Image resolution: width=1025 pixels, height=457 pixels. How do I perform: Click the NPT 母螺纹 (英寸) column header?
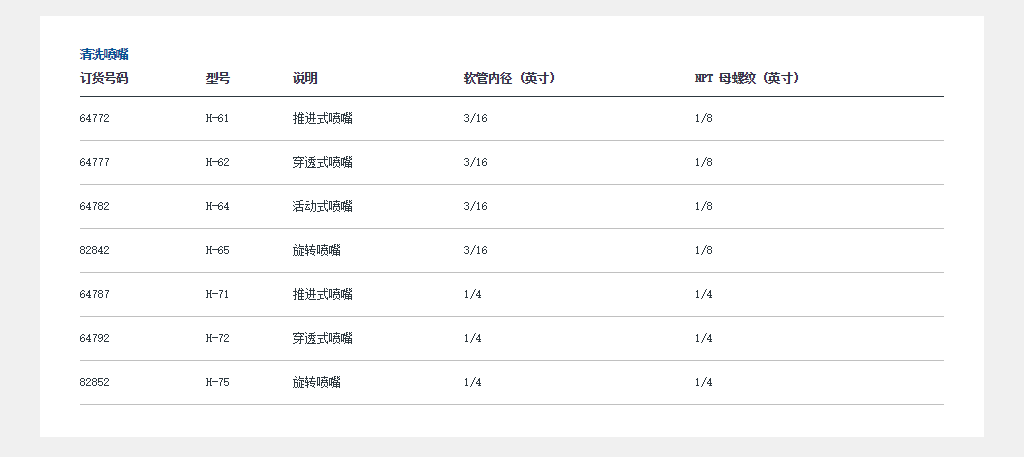pos(746,78)
